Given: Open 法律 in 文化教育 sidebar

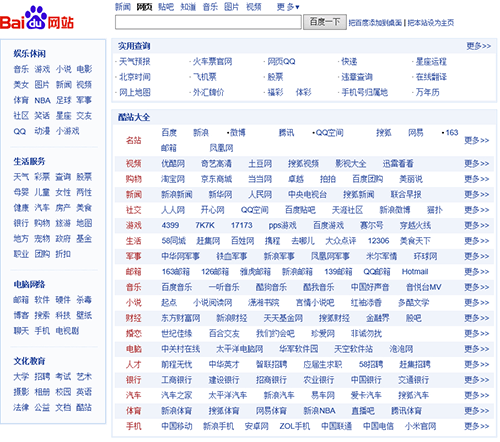Looking at the screenshot, I should 21,407.
